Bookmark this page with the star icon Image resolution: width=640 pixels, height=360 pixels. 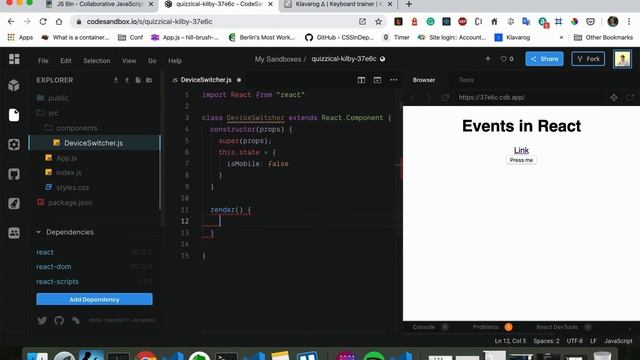(378, 22)
